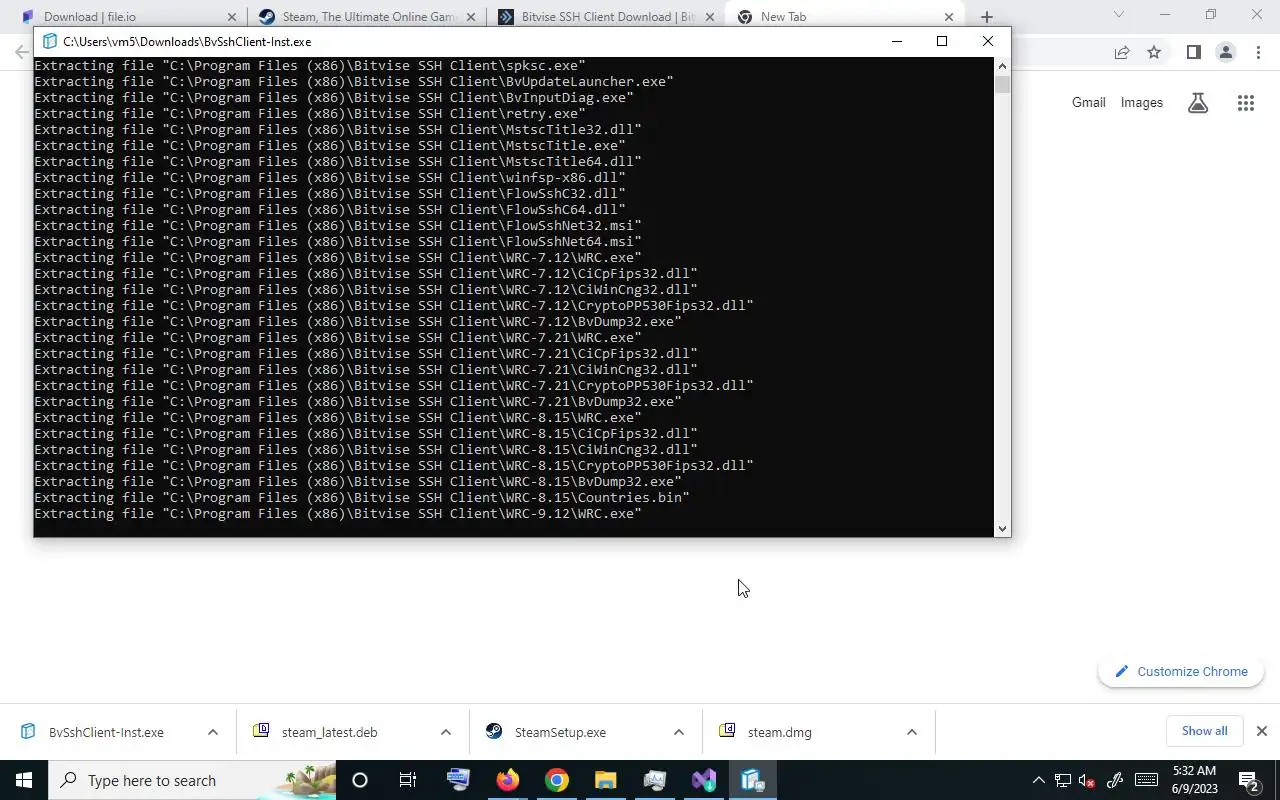Switch to the Steam, The Ultimate Online Game tab
The width and height of the screenshot is (1280, 800).
point(366,16)
